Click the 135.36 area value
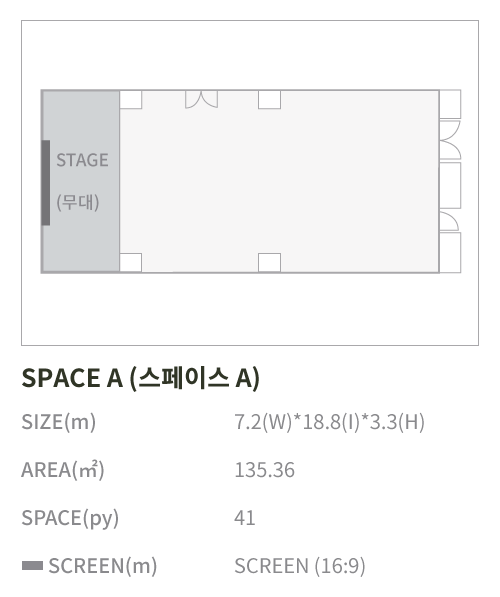 point(265,470)
